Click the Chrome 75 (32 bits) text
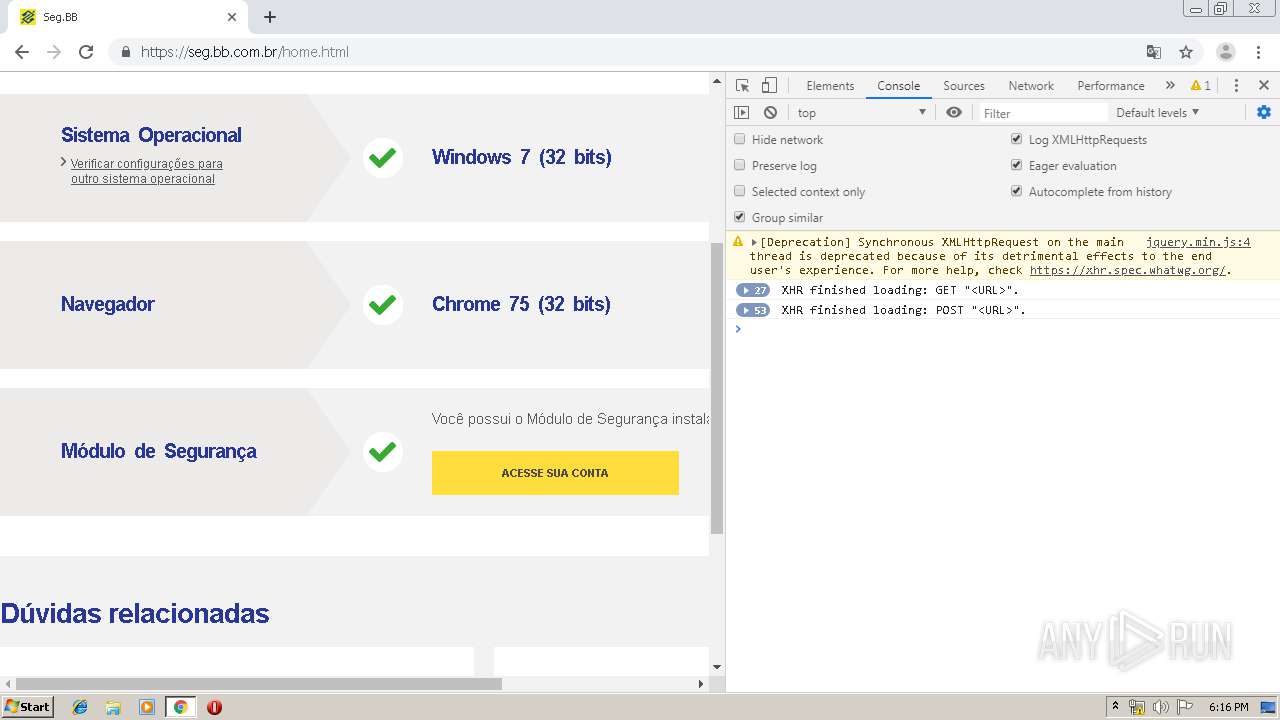This screenshot has width=1280, height=720. tap(521, 304)
